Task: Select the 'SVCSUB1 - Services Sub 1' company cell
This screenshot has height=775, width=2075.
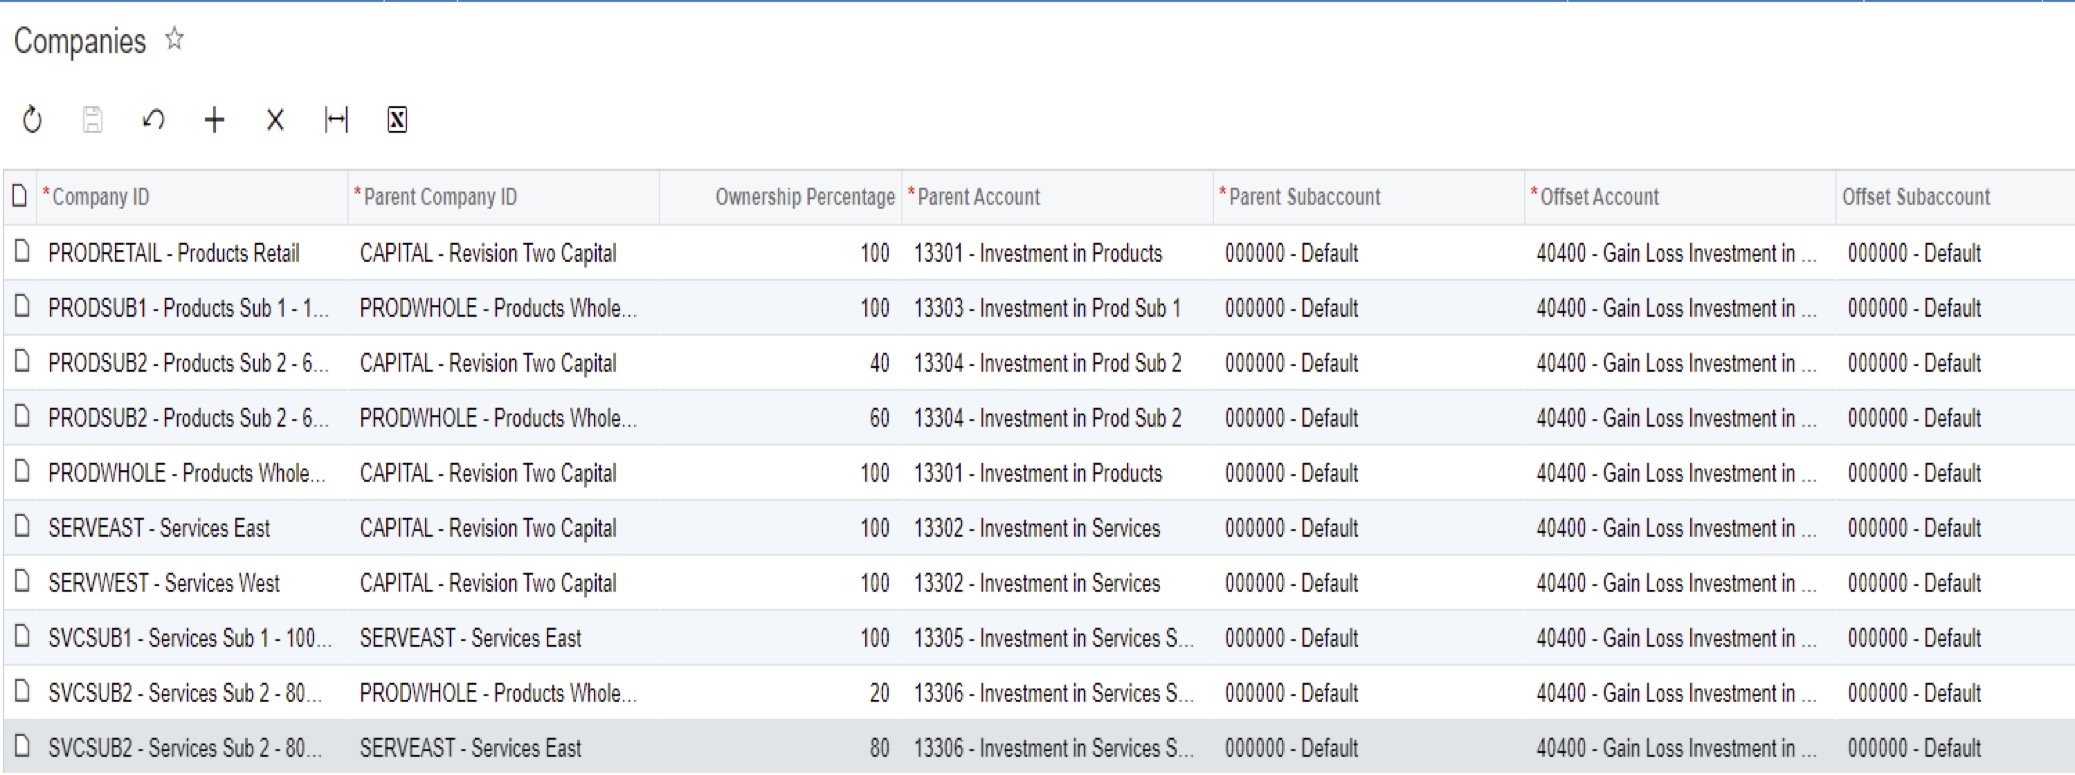Action: (x=190, y=638)
